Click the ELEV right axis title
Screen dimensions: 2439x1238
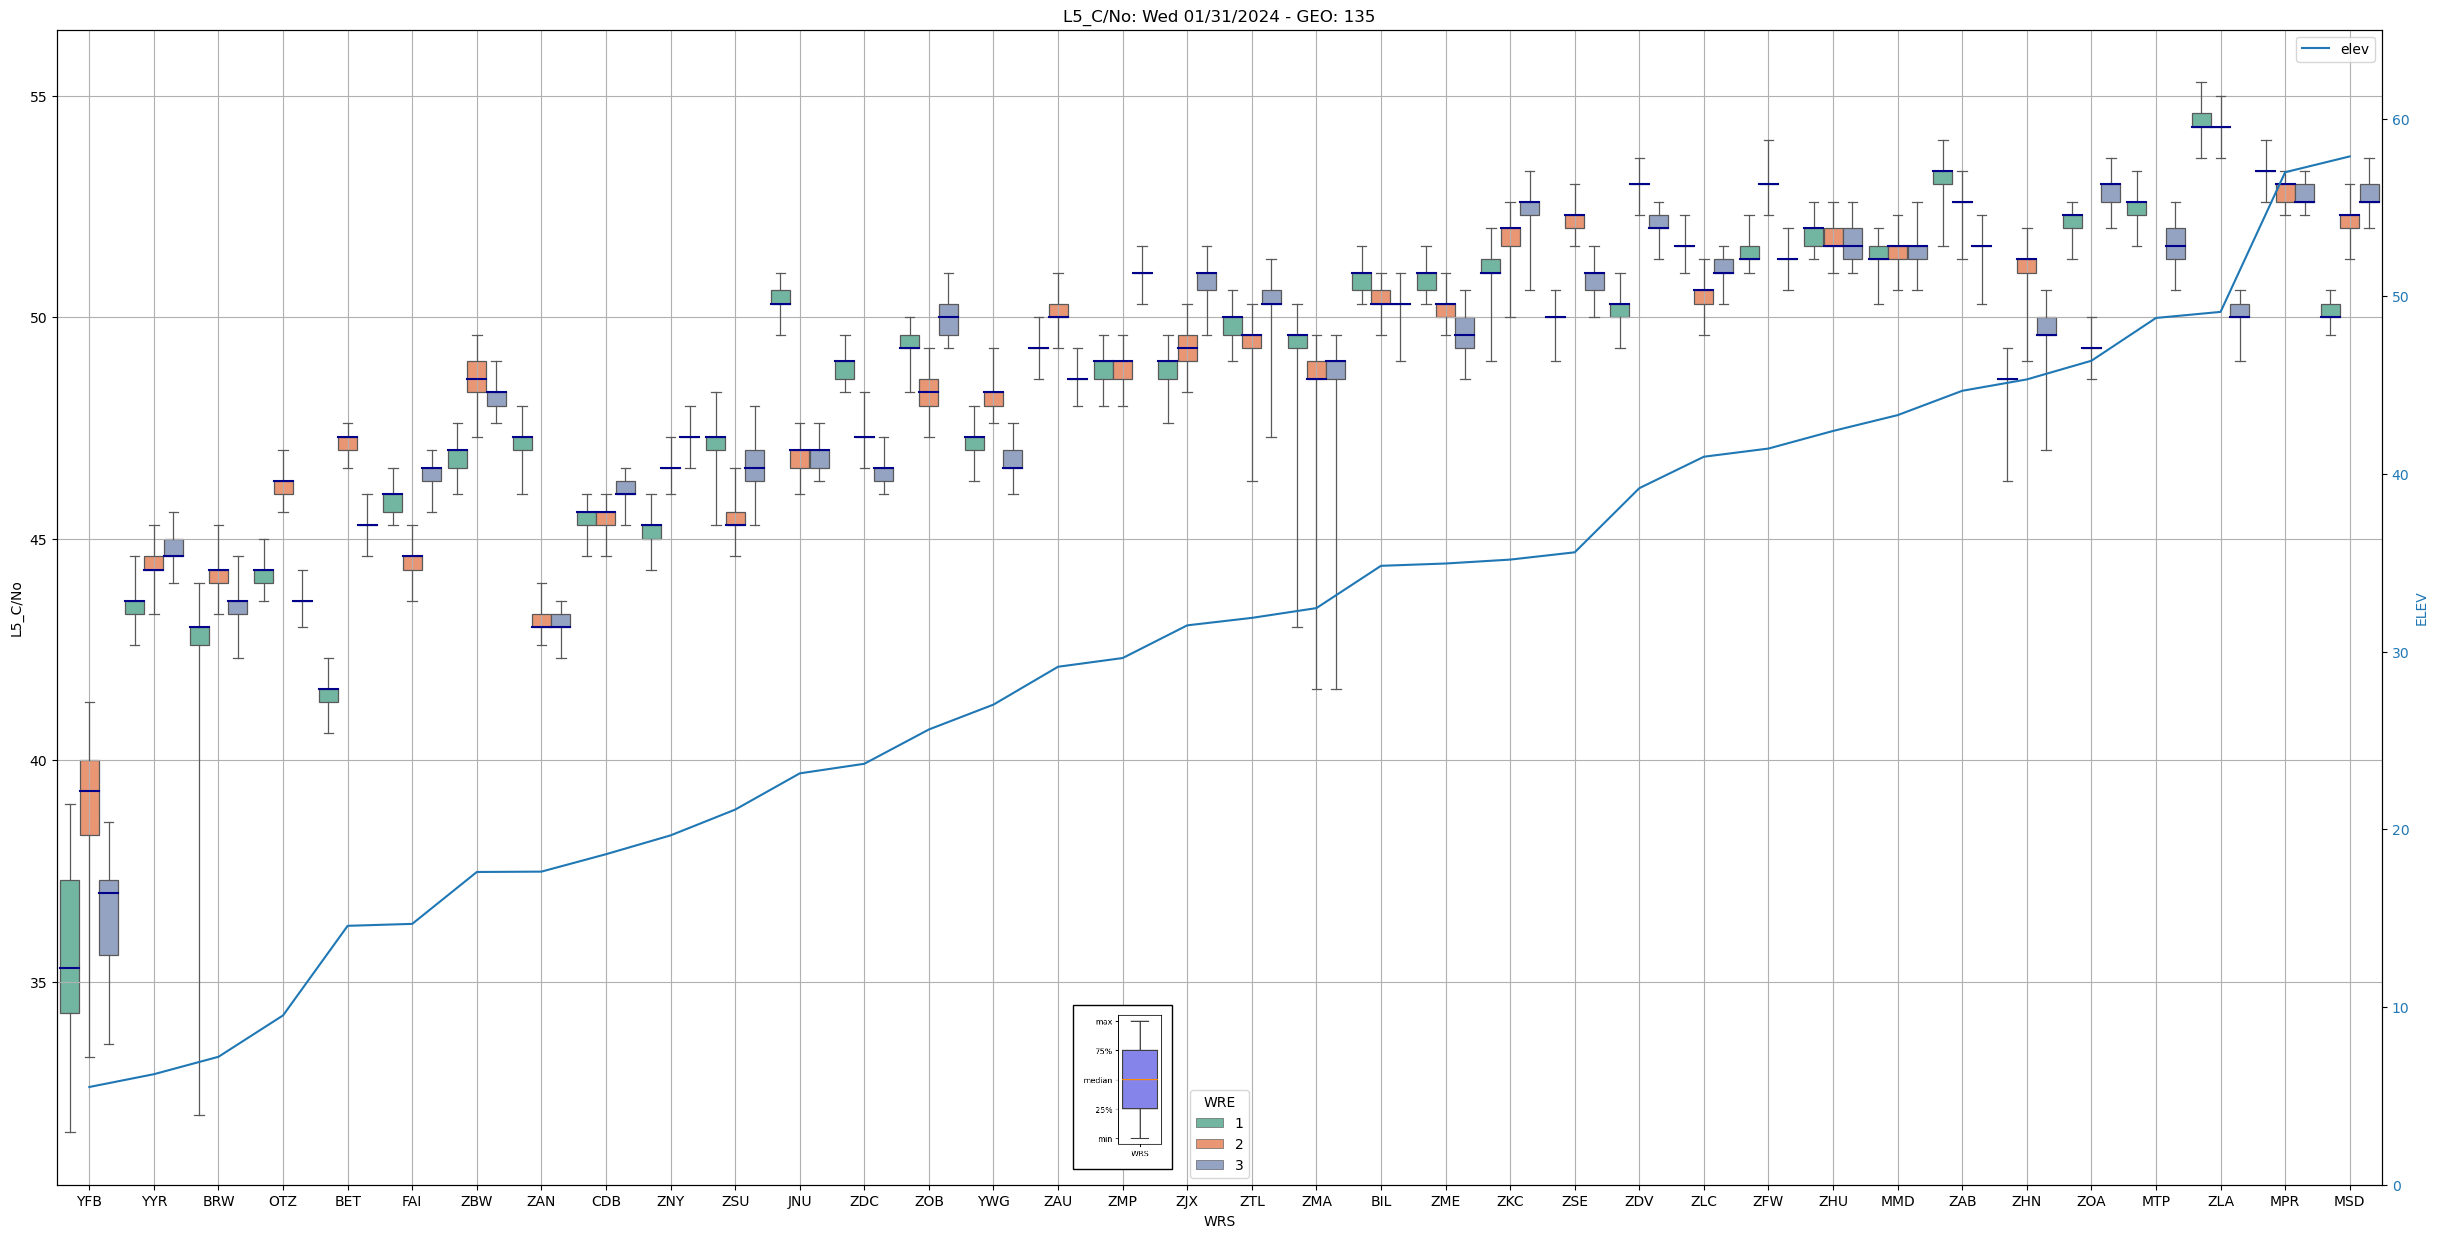2421,608
